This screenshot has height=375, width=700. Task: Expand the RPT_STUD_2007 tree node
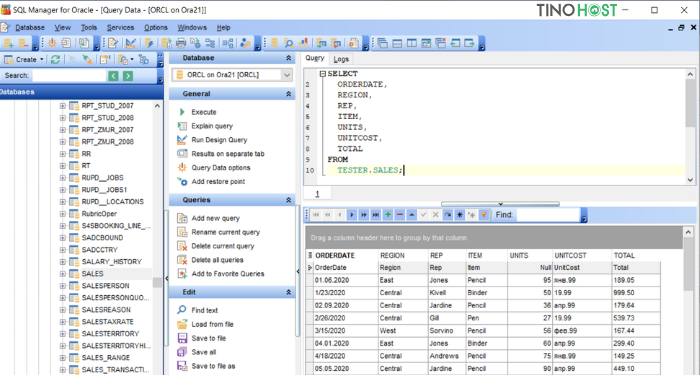pos(62,106)
